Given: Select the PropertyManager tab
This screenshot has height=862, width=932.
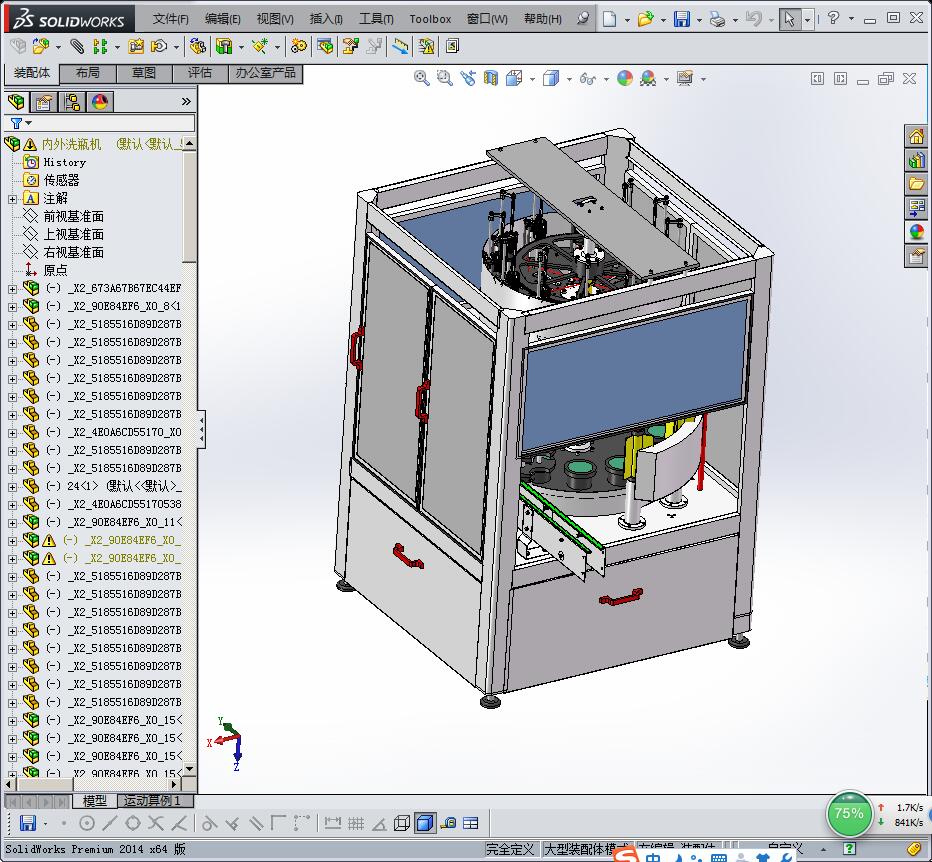Looking at the screenshot, I should point(43,102).
